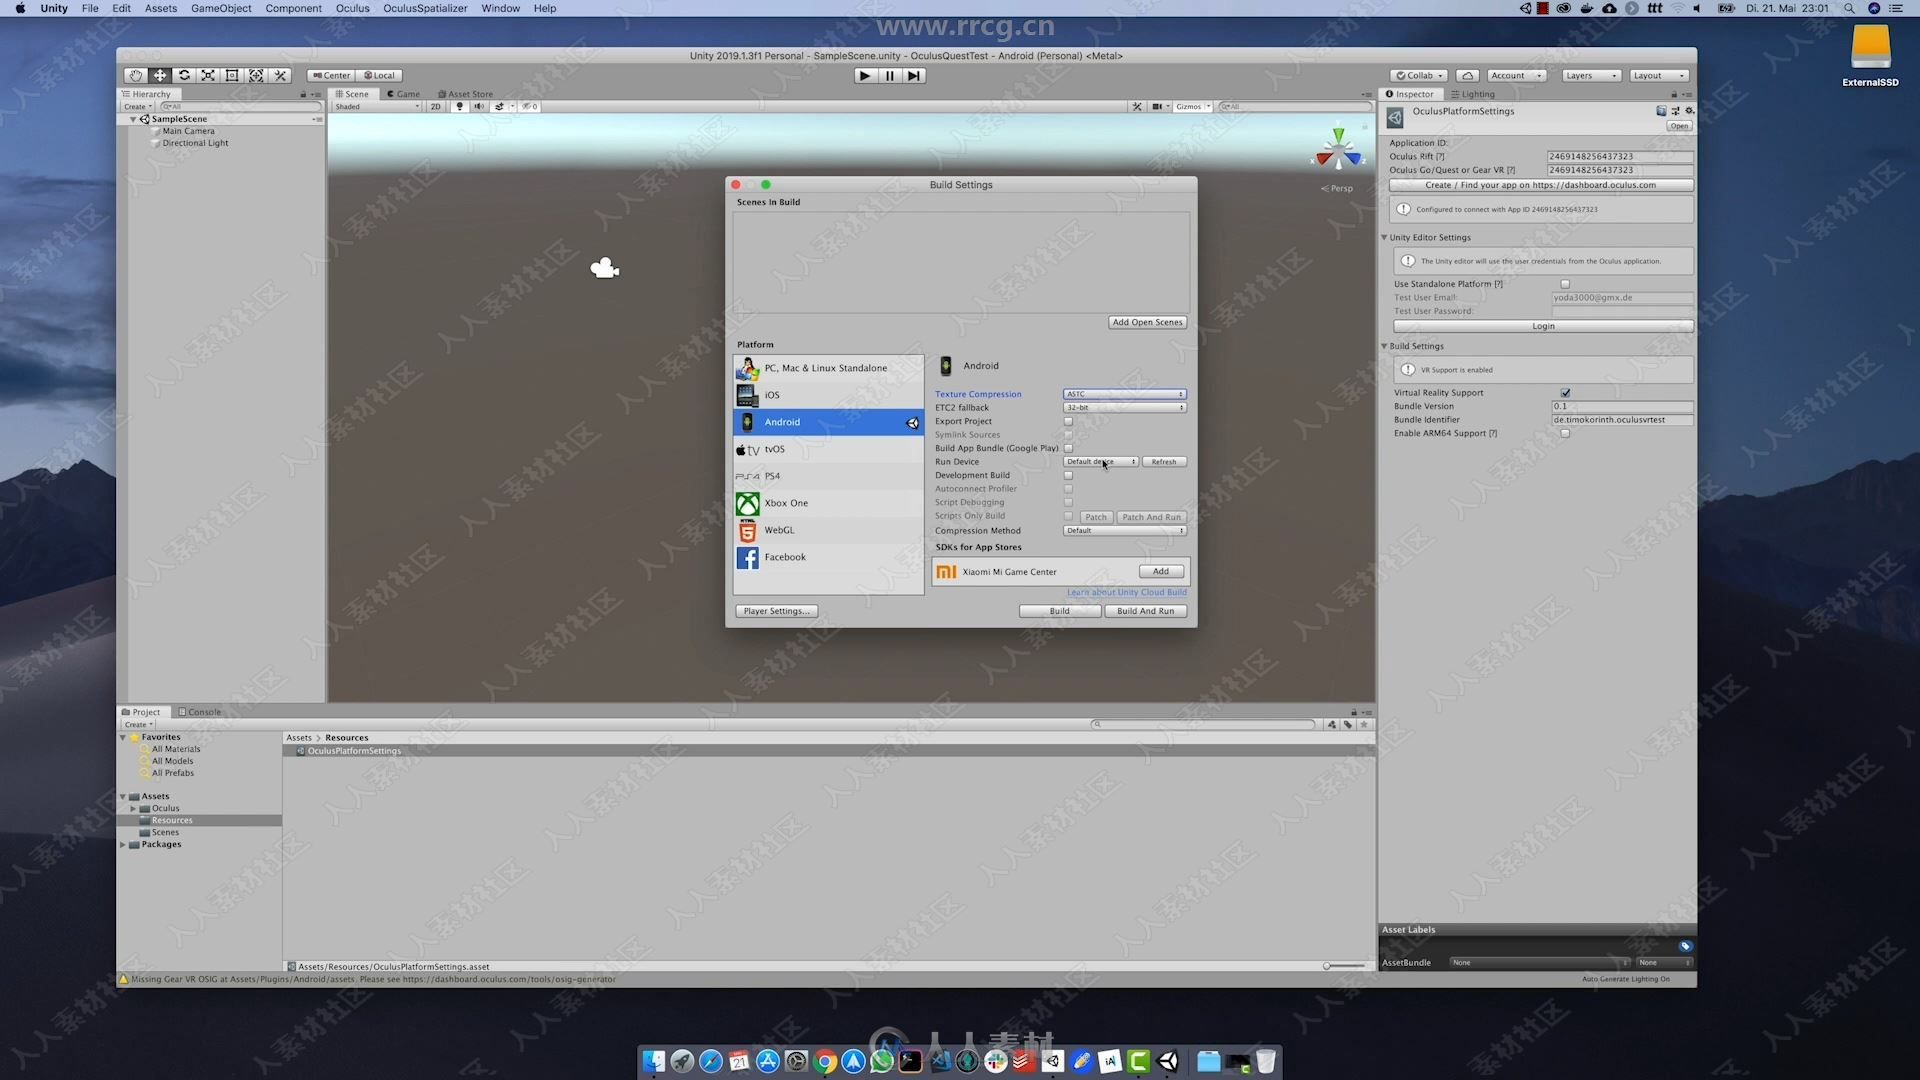Expand the Packages folder in Project
Image resolution: width=1920 pixels, height=1080 pixels.
[x=123, y=844]
